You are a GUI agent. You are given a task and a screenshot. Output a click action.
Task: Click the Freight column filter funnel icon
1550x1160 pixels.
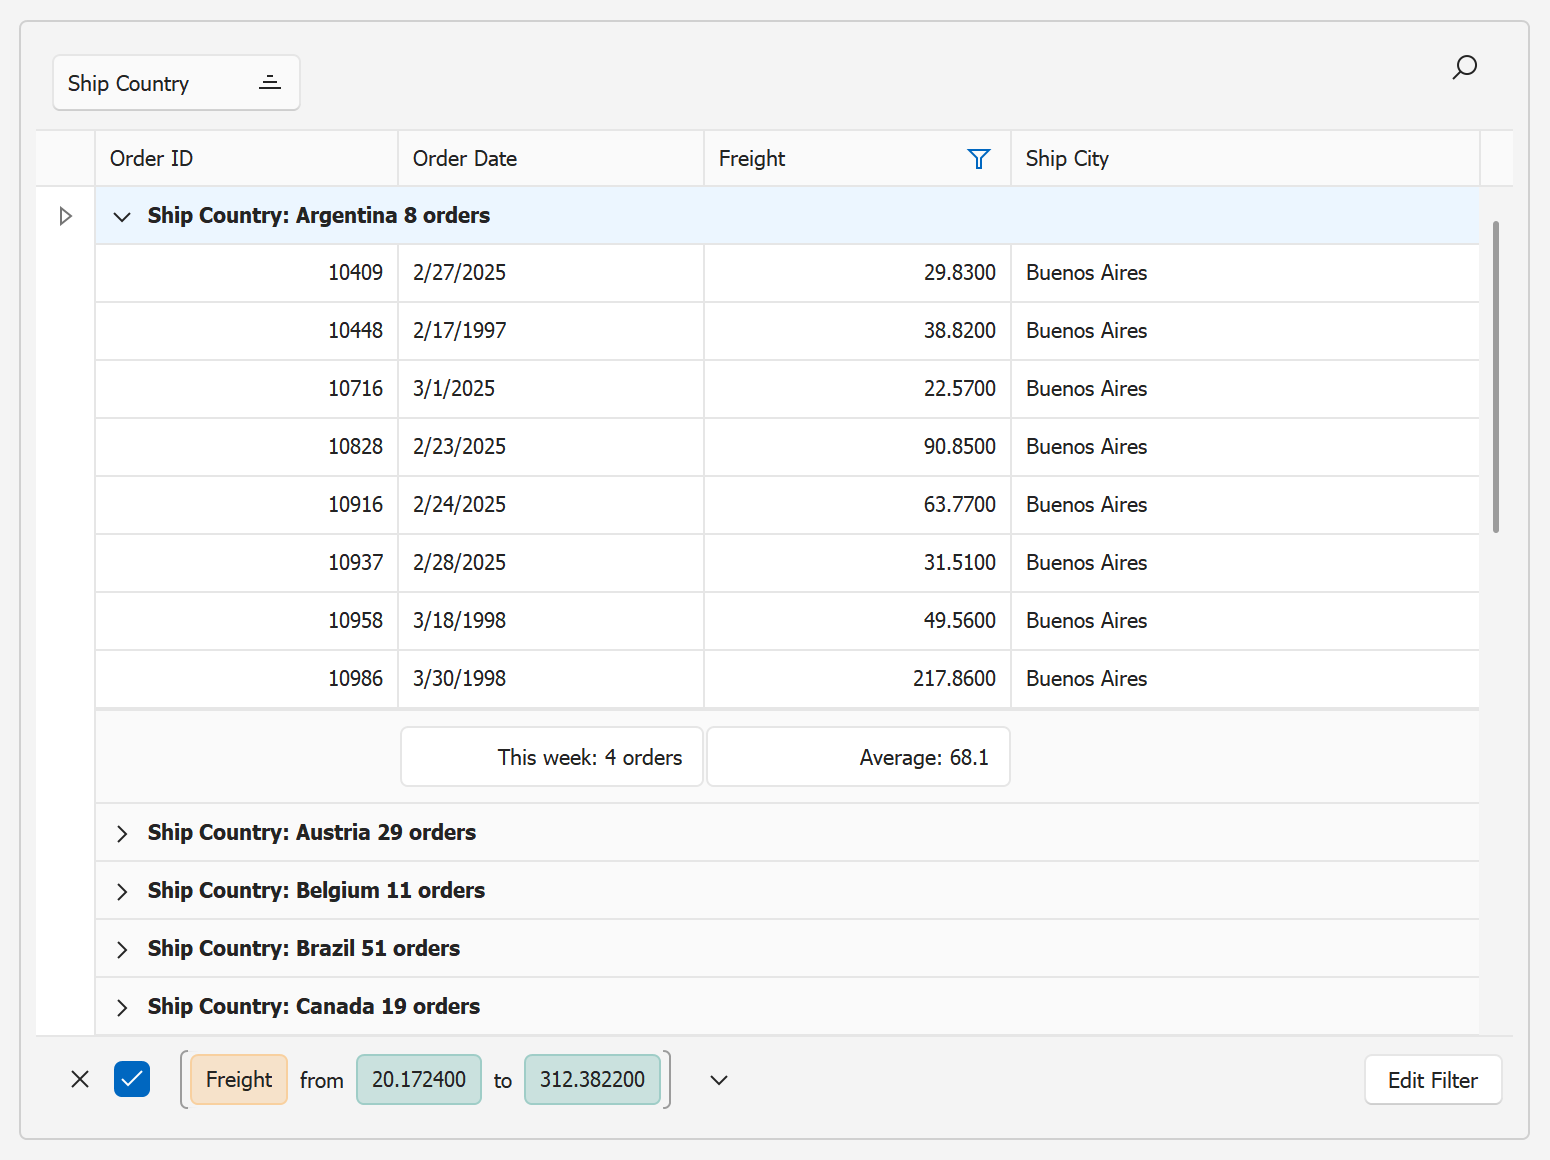point(978,159)
